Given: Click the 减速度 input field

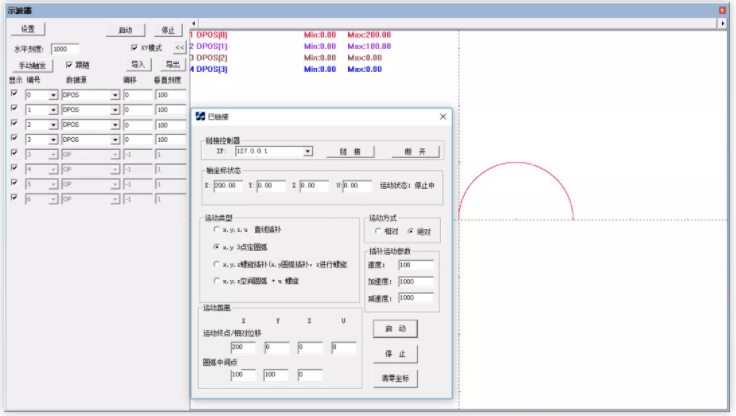Looking at the screenshot, I should pyautogui.click(x=416, y=298).
